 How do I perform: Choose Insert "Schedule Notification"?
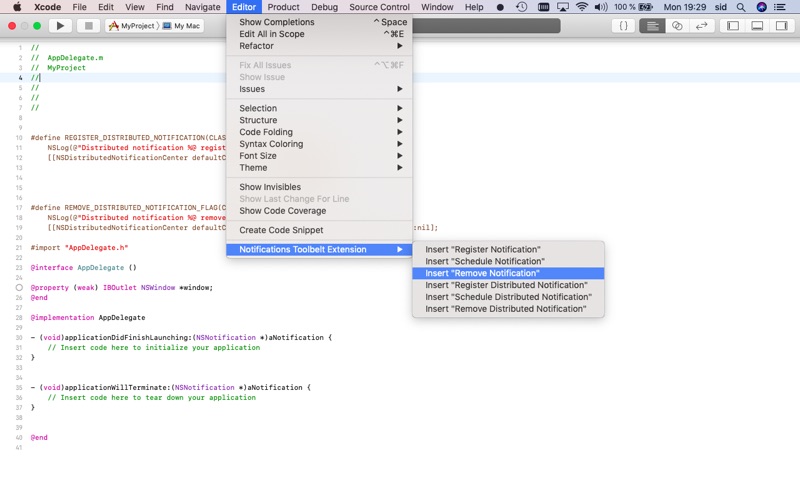click(508, 261)
